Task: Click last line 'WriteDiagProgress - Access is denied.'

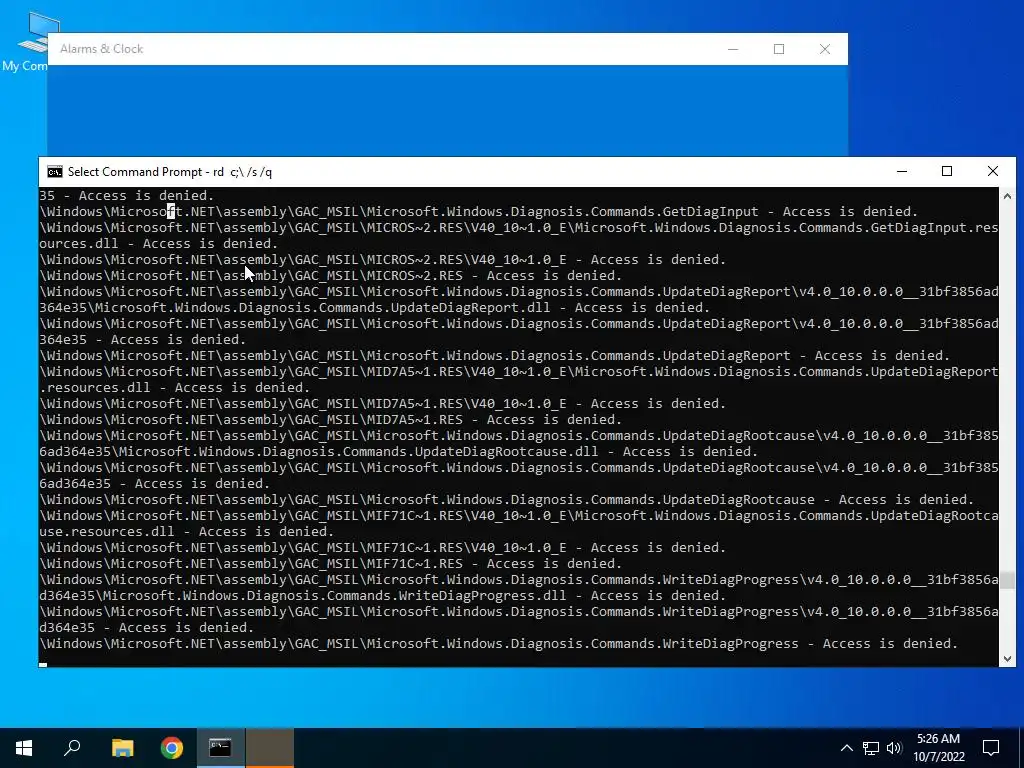Action: [498, 644]
